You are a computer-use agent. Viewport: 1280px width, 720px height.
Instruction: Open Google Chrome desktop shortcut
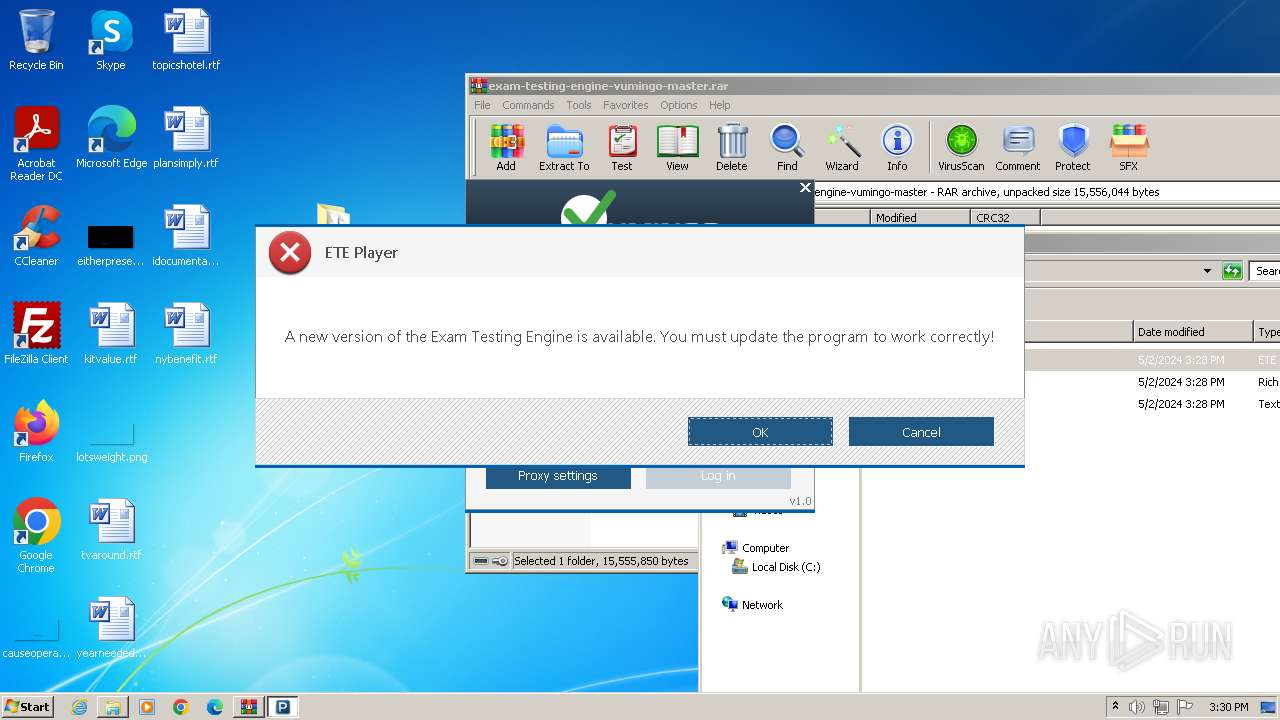[x=36, y=536]
